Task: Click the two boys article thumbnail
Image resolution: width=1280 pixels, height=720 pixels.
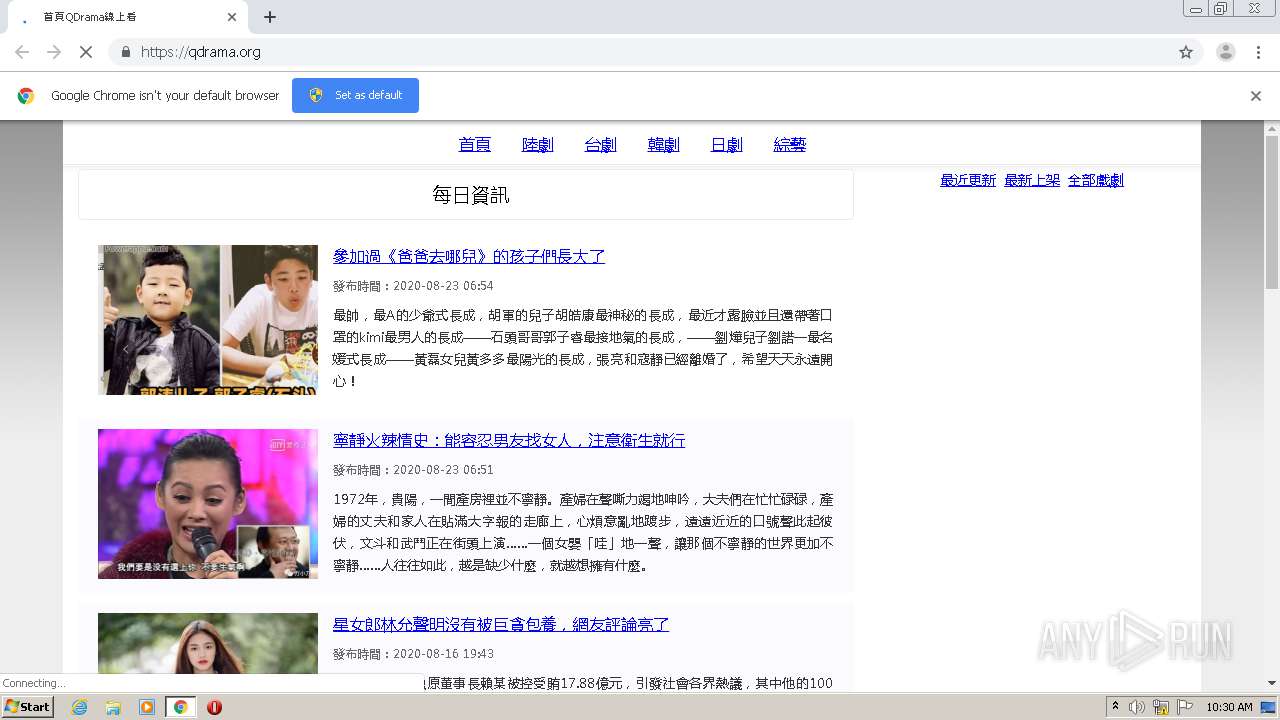Action: [x=208, y=320]
